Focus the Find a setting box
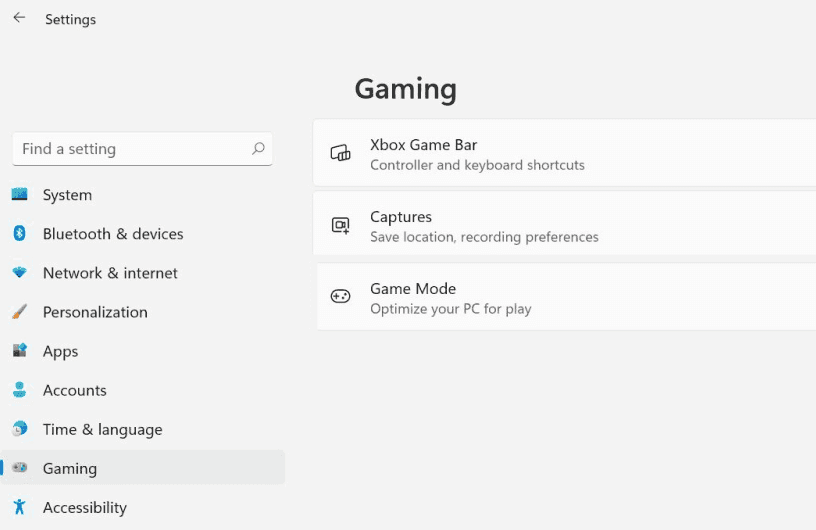Image resolution: width=816 pixels, height=530 pixels. pos(142,149)
